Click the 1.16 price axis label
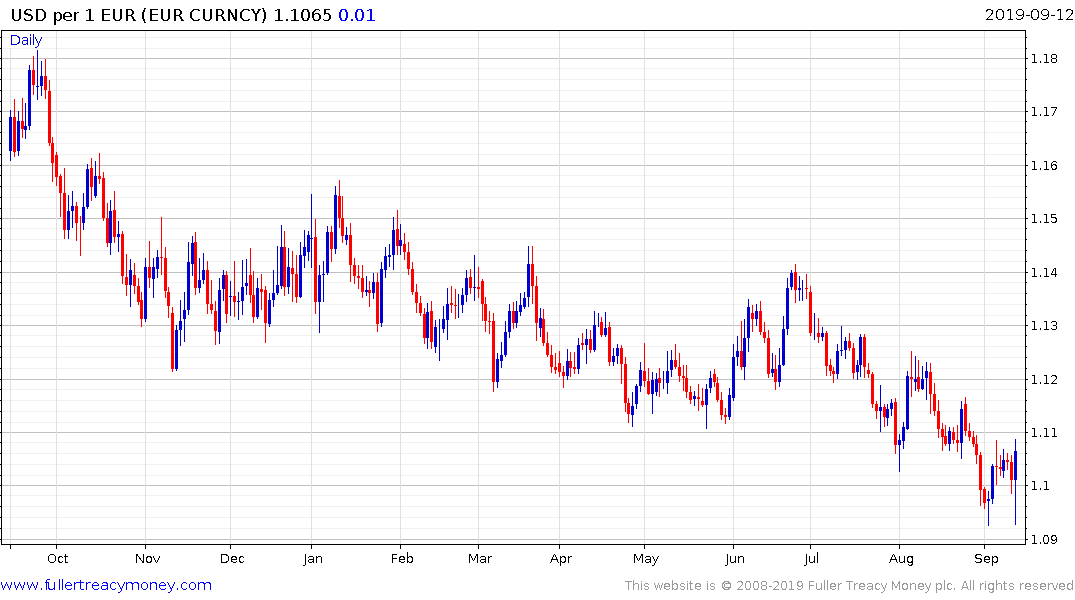The image size is (1075, 600). coord(1044,165)
